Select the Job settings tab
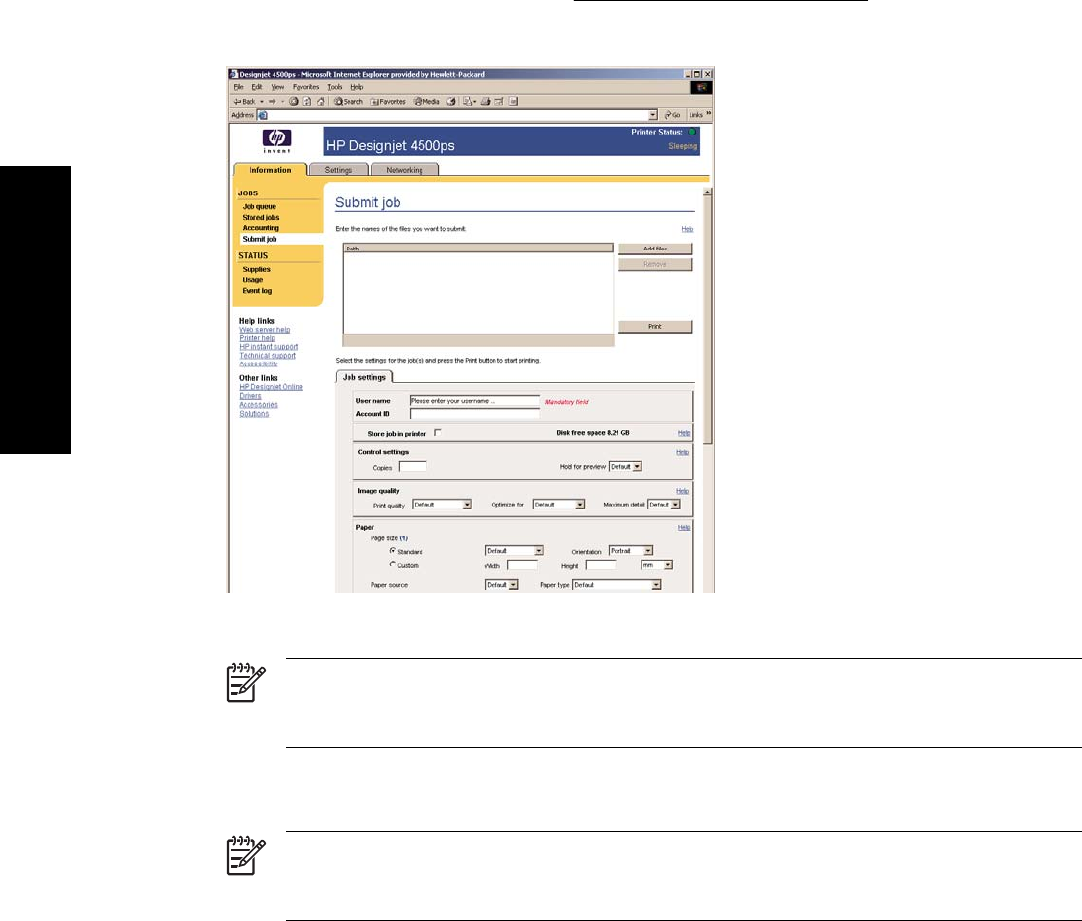Image resolution: width=1082 pixels, height=921 pixels. click(x=364, y=377)
